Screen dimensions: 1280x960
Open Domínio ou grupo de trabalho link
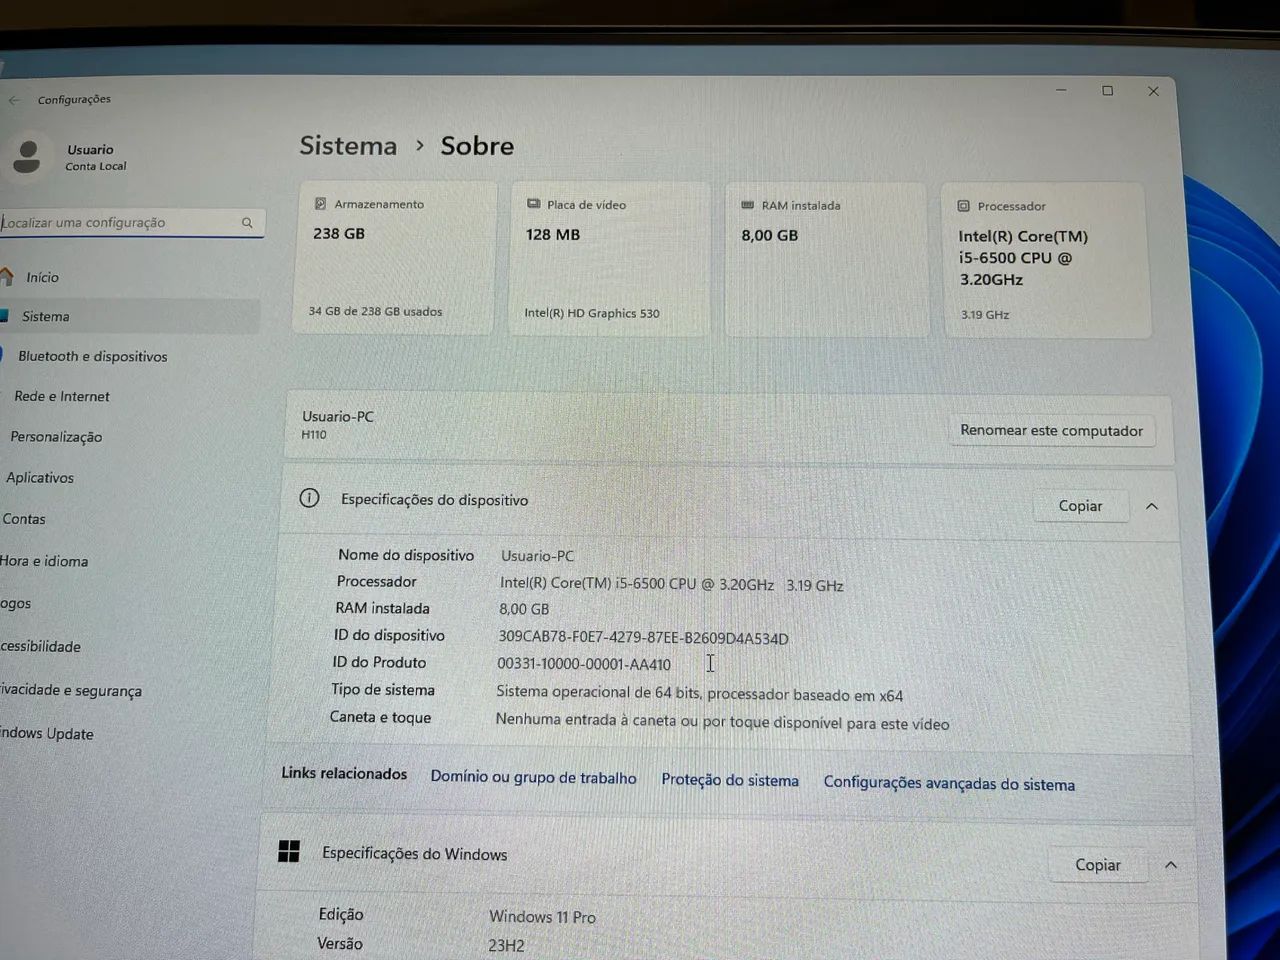click(533, 778)
